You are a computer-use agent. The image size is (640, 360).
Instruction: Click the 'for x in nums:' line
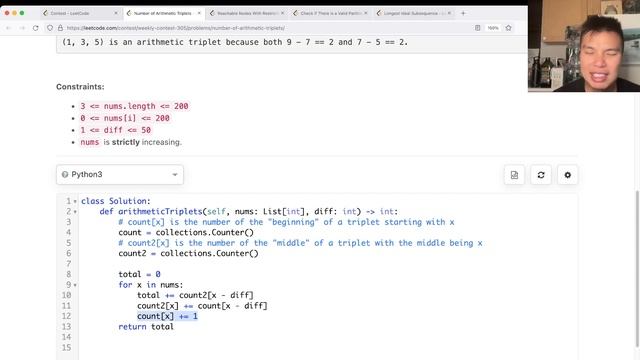tap(151, 284)
